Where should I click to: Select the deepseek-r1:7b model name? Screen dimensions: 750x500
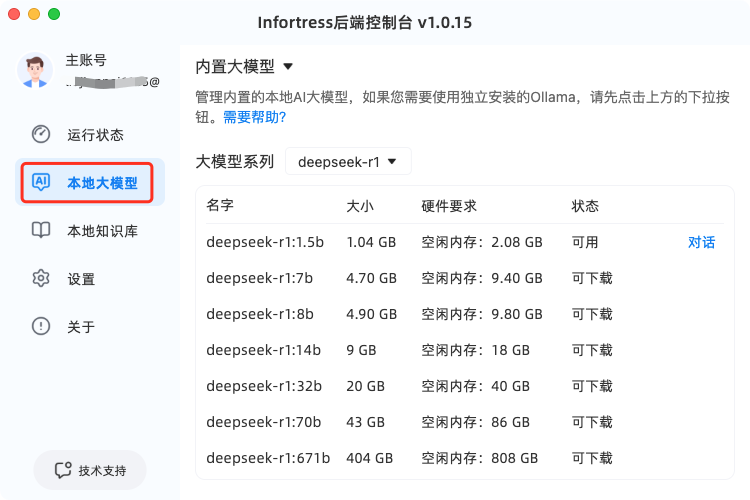click(x=259, y=278)
